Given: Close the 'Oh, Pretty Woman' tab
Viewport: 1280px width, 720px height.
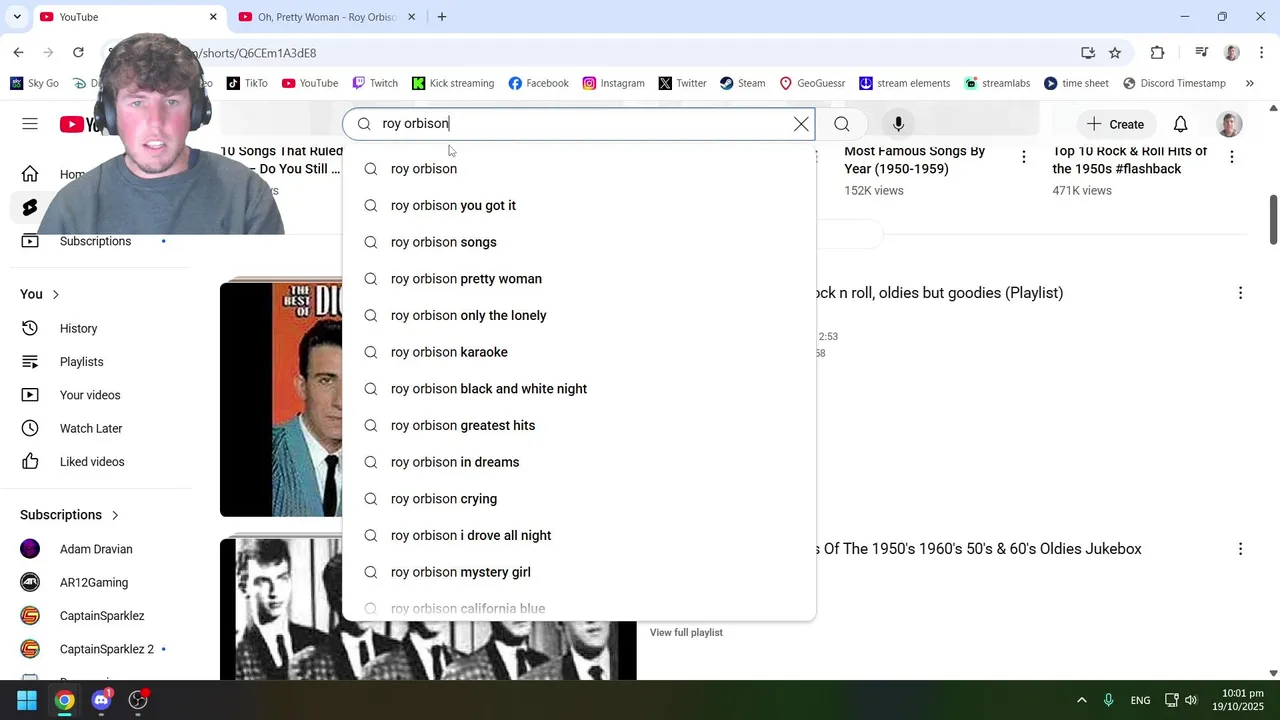Looking at the screenshot, I should (x=411, y=17).
